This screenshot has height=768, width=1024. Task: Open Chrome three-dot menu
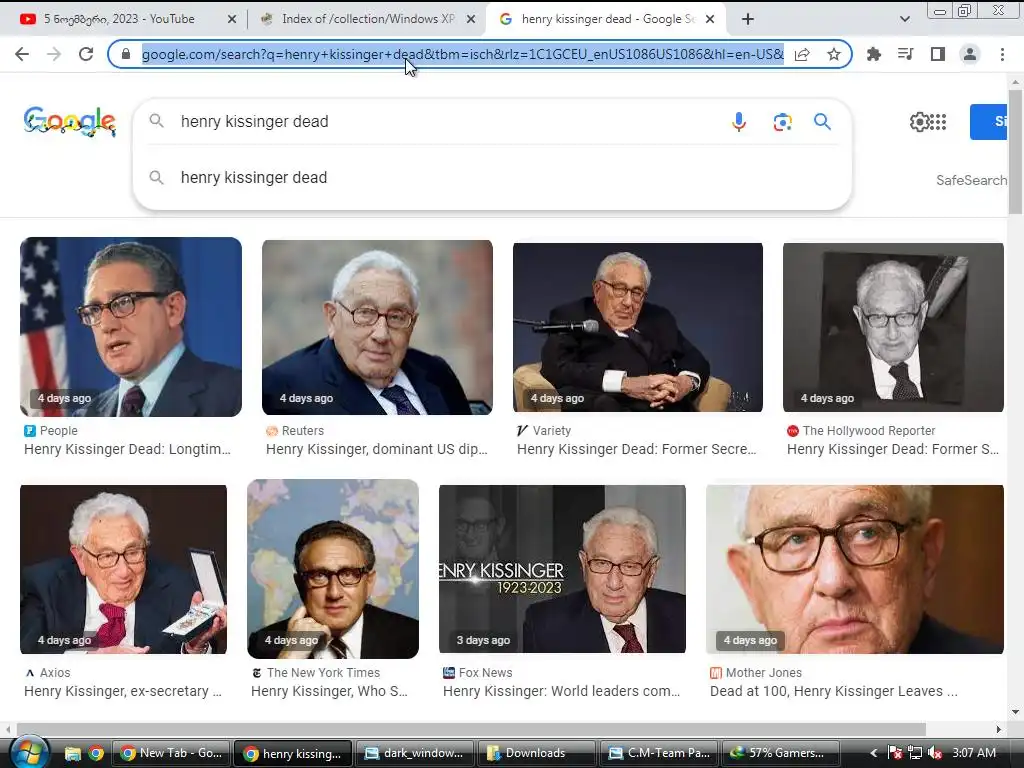point(1002,54)
